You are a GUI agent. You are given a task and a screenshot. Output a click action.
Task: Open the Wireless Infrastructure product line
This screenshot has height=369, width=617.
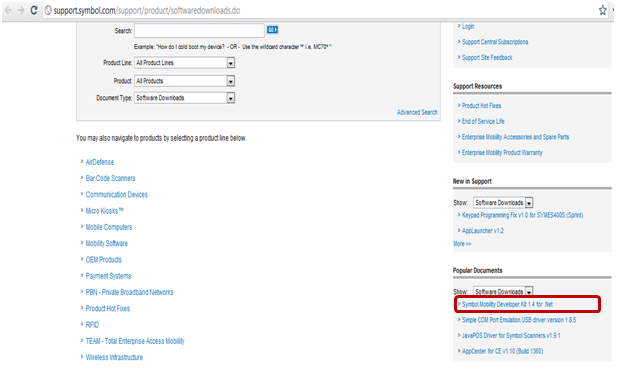pyautogui.click(x=114, y=357)
